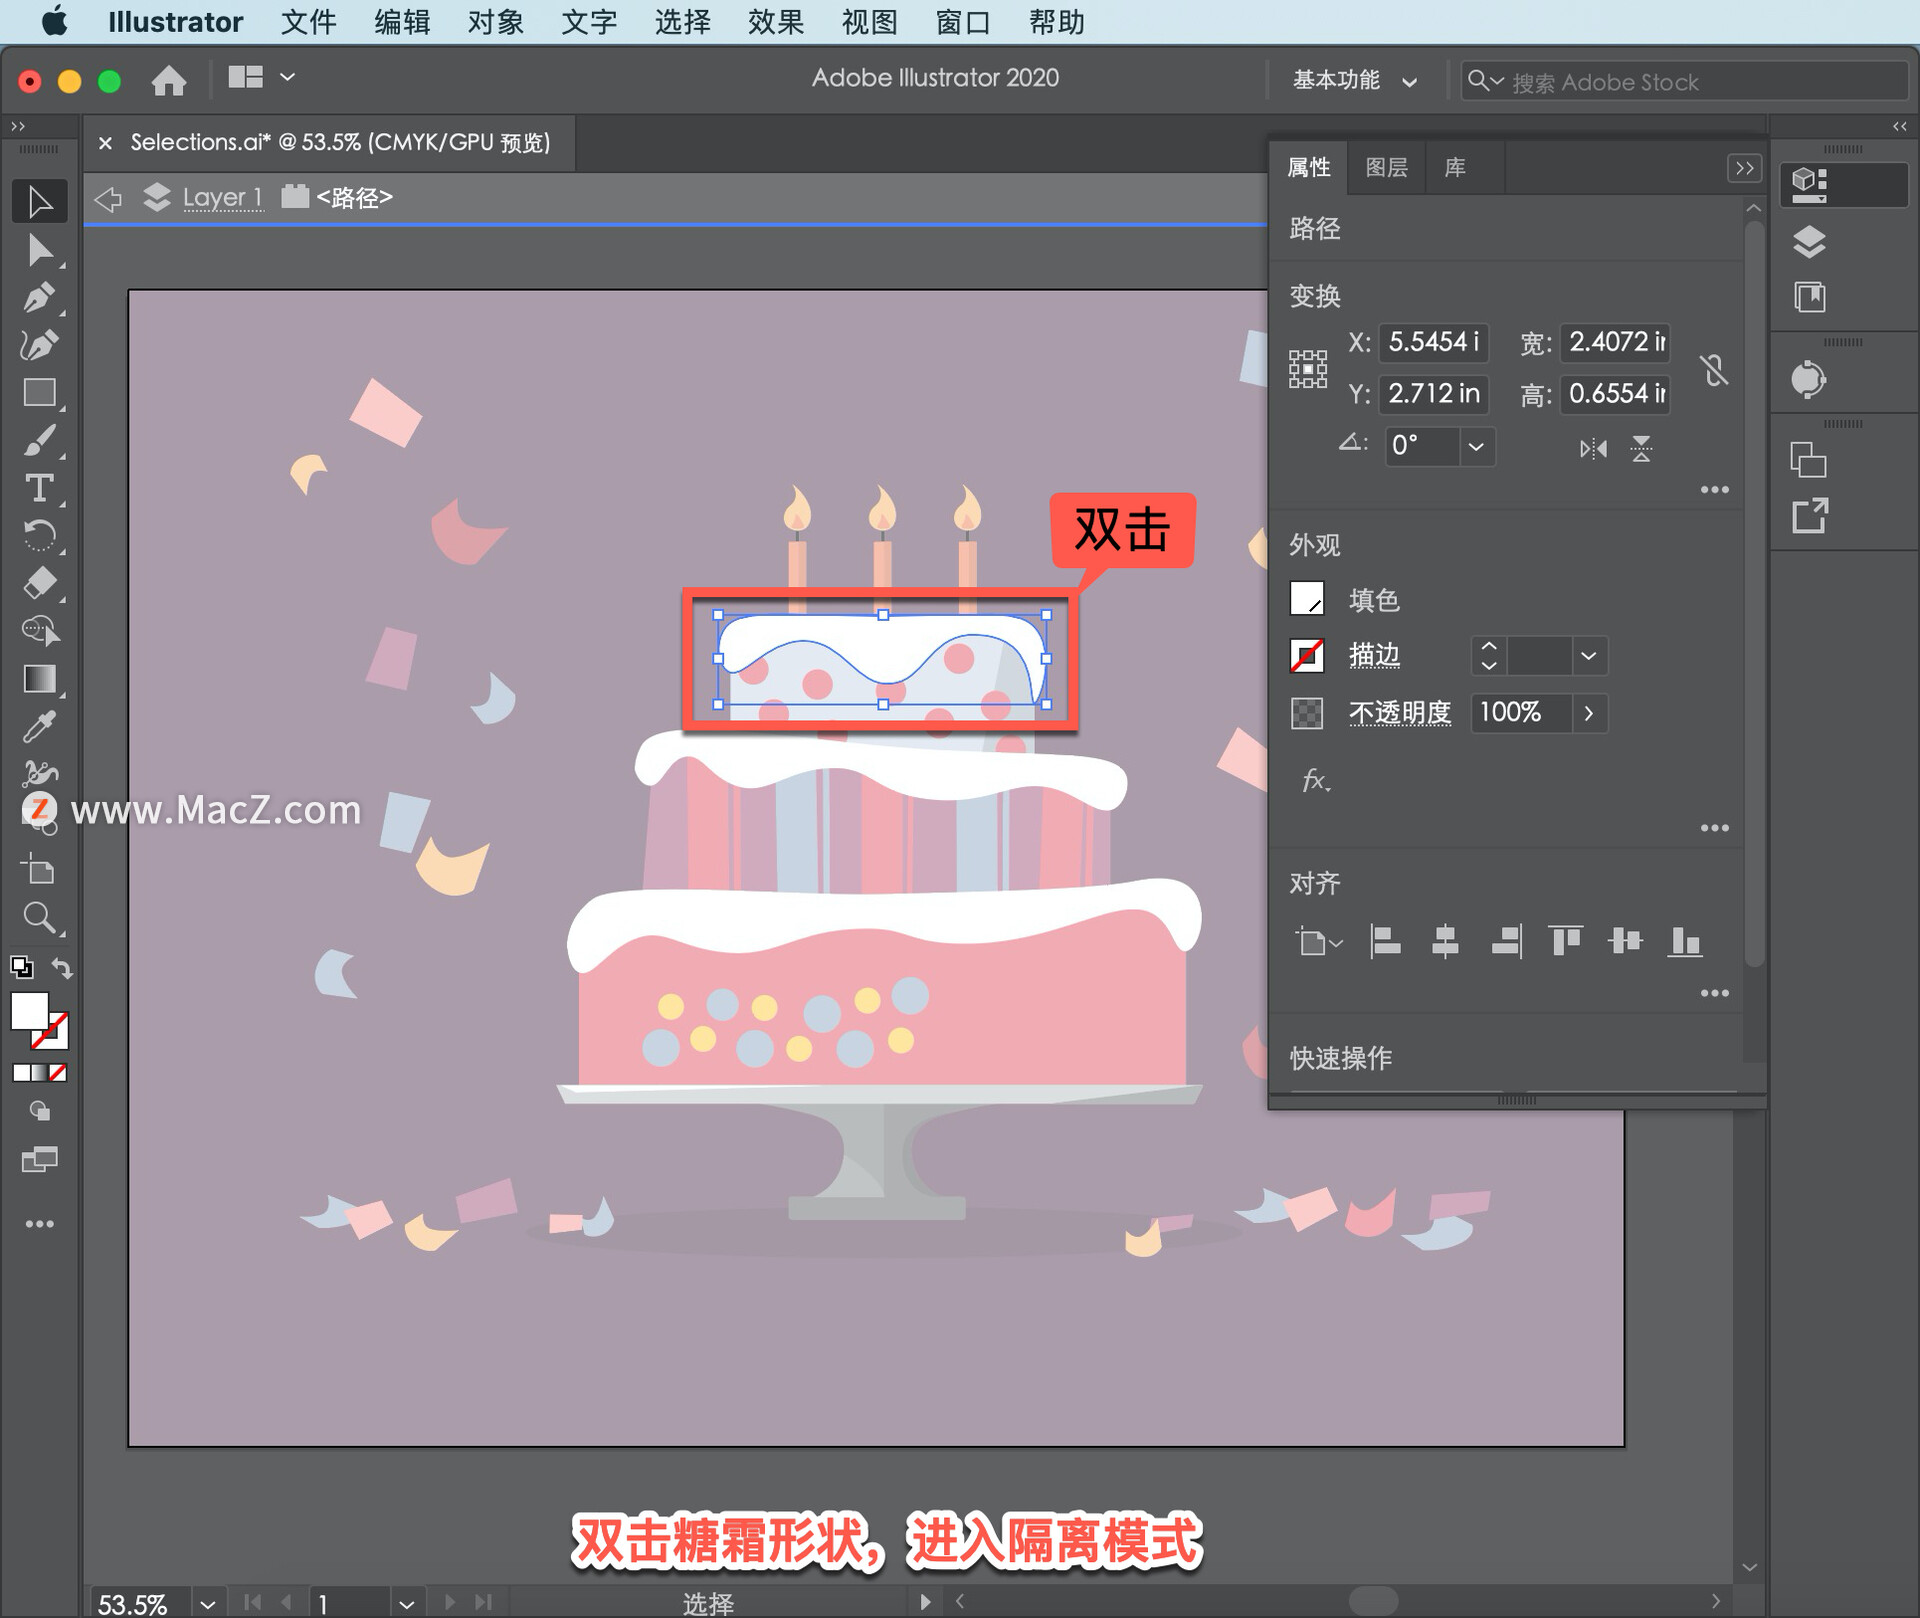Select the Zoom tool magnifier
The width and height of the screenshot is (1920, 1618).
pos(40,918)
